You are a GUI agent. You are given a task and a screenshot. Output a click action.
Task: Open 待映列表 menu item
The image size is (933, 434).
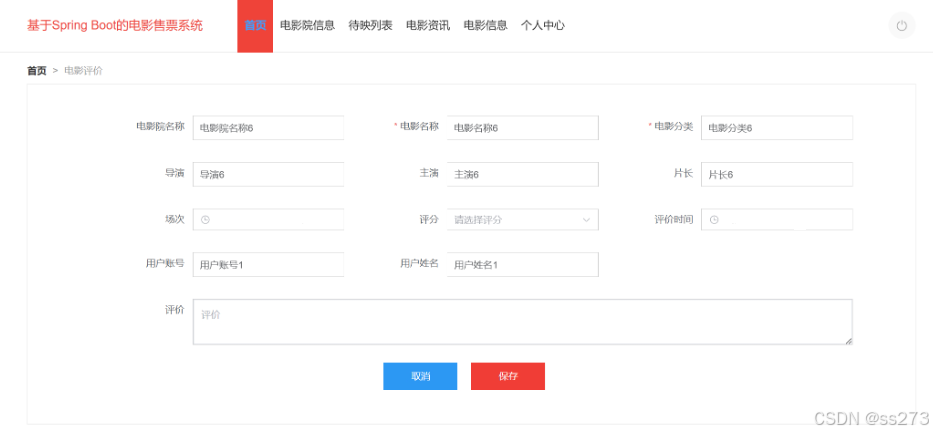pyautogui.click(x=370, y=26)
